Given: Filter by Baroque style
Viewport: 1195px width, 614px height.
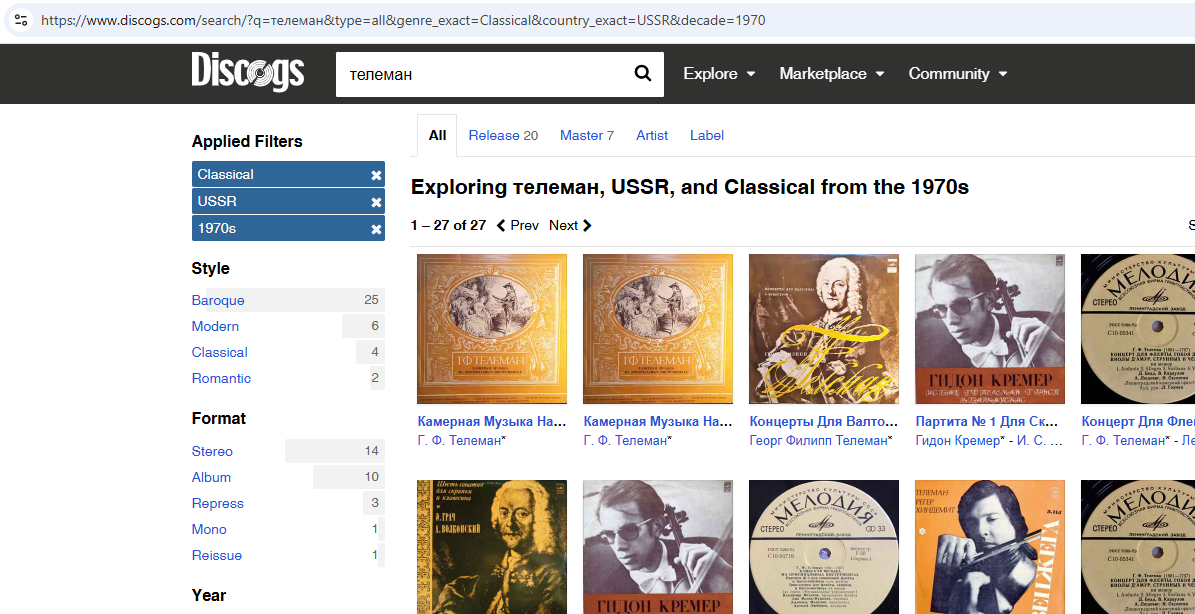Looking at the screenshot, I should pyautogui.click(x=218, y=300).
